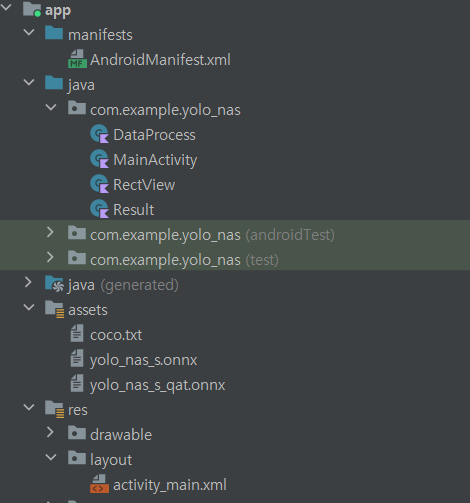Expand the com.example.yolo_nas (androidTest) package

(50, 232)
